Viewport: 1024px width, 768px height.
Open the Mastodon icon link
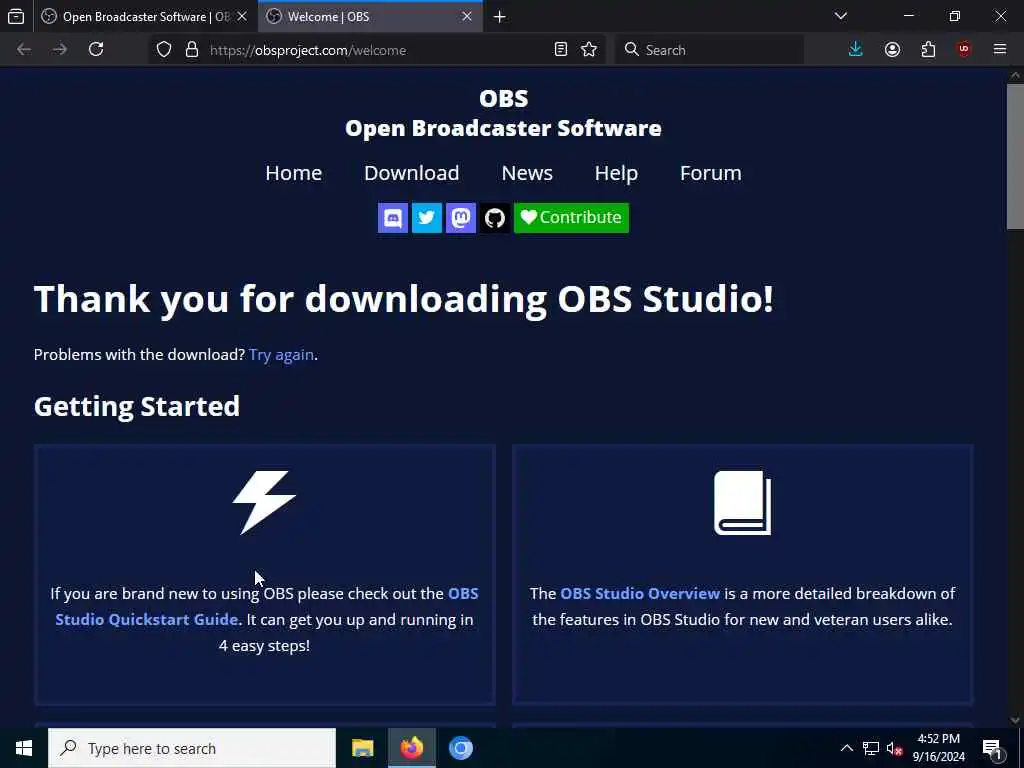click(x=460, y=217)
